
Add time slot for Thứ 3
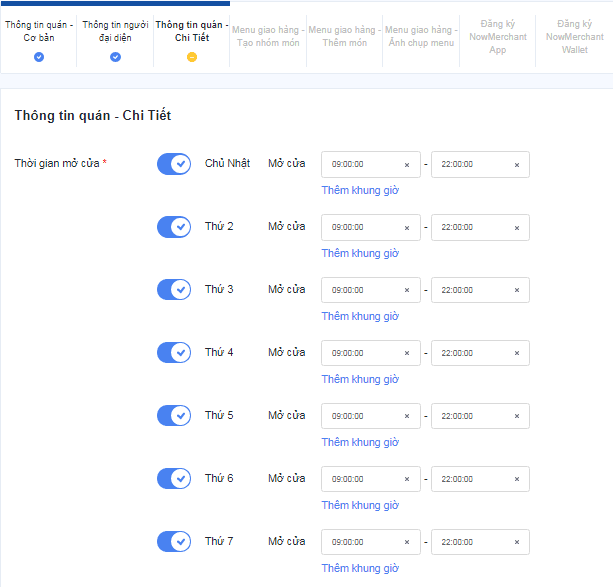[360, 316]
